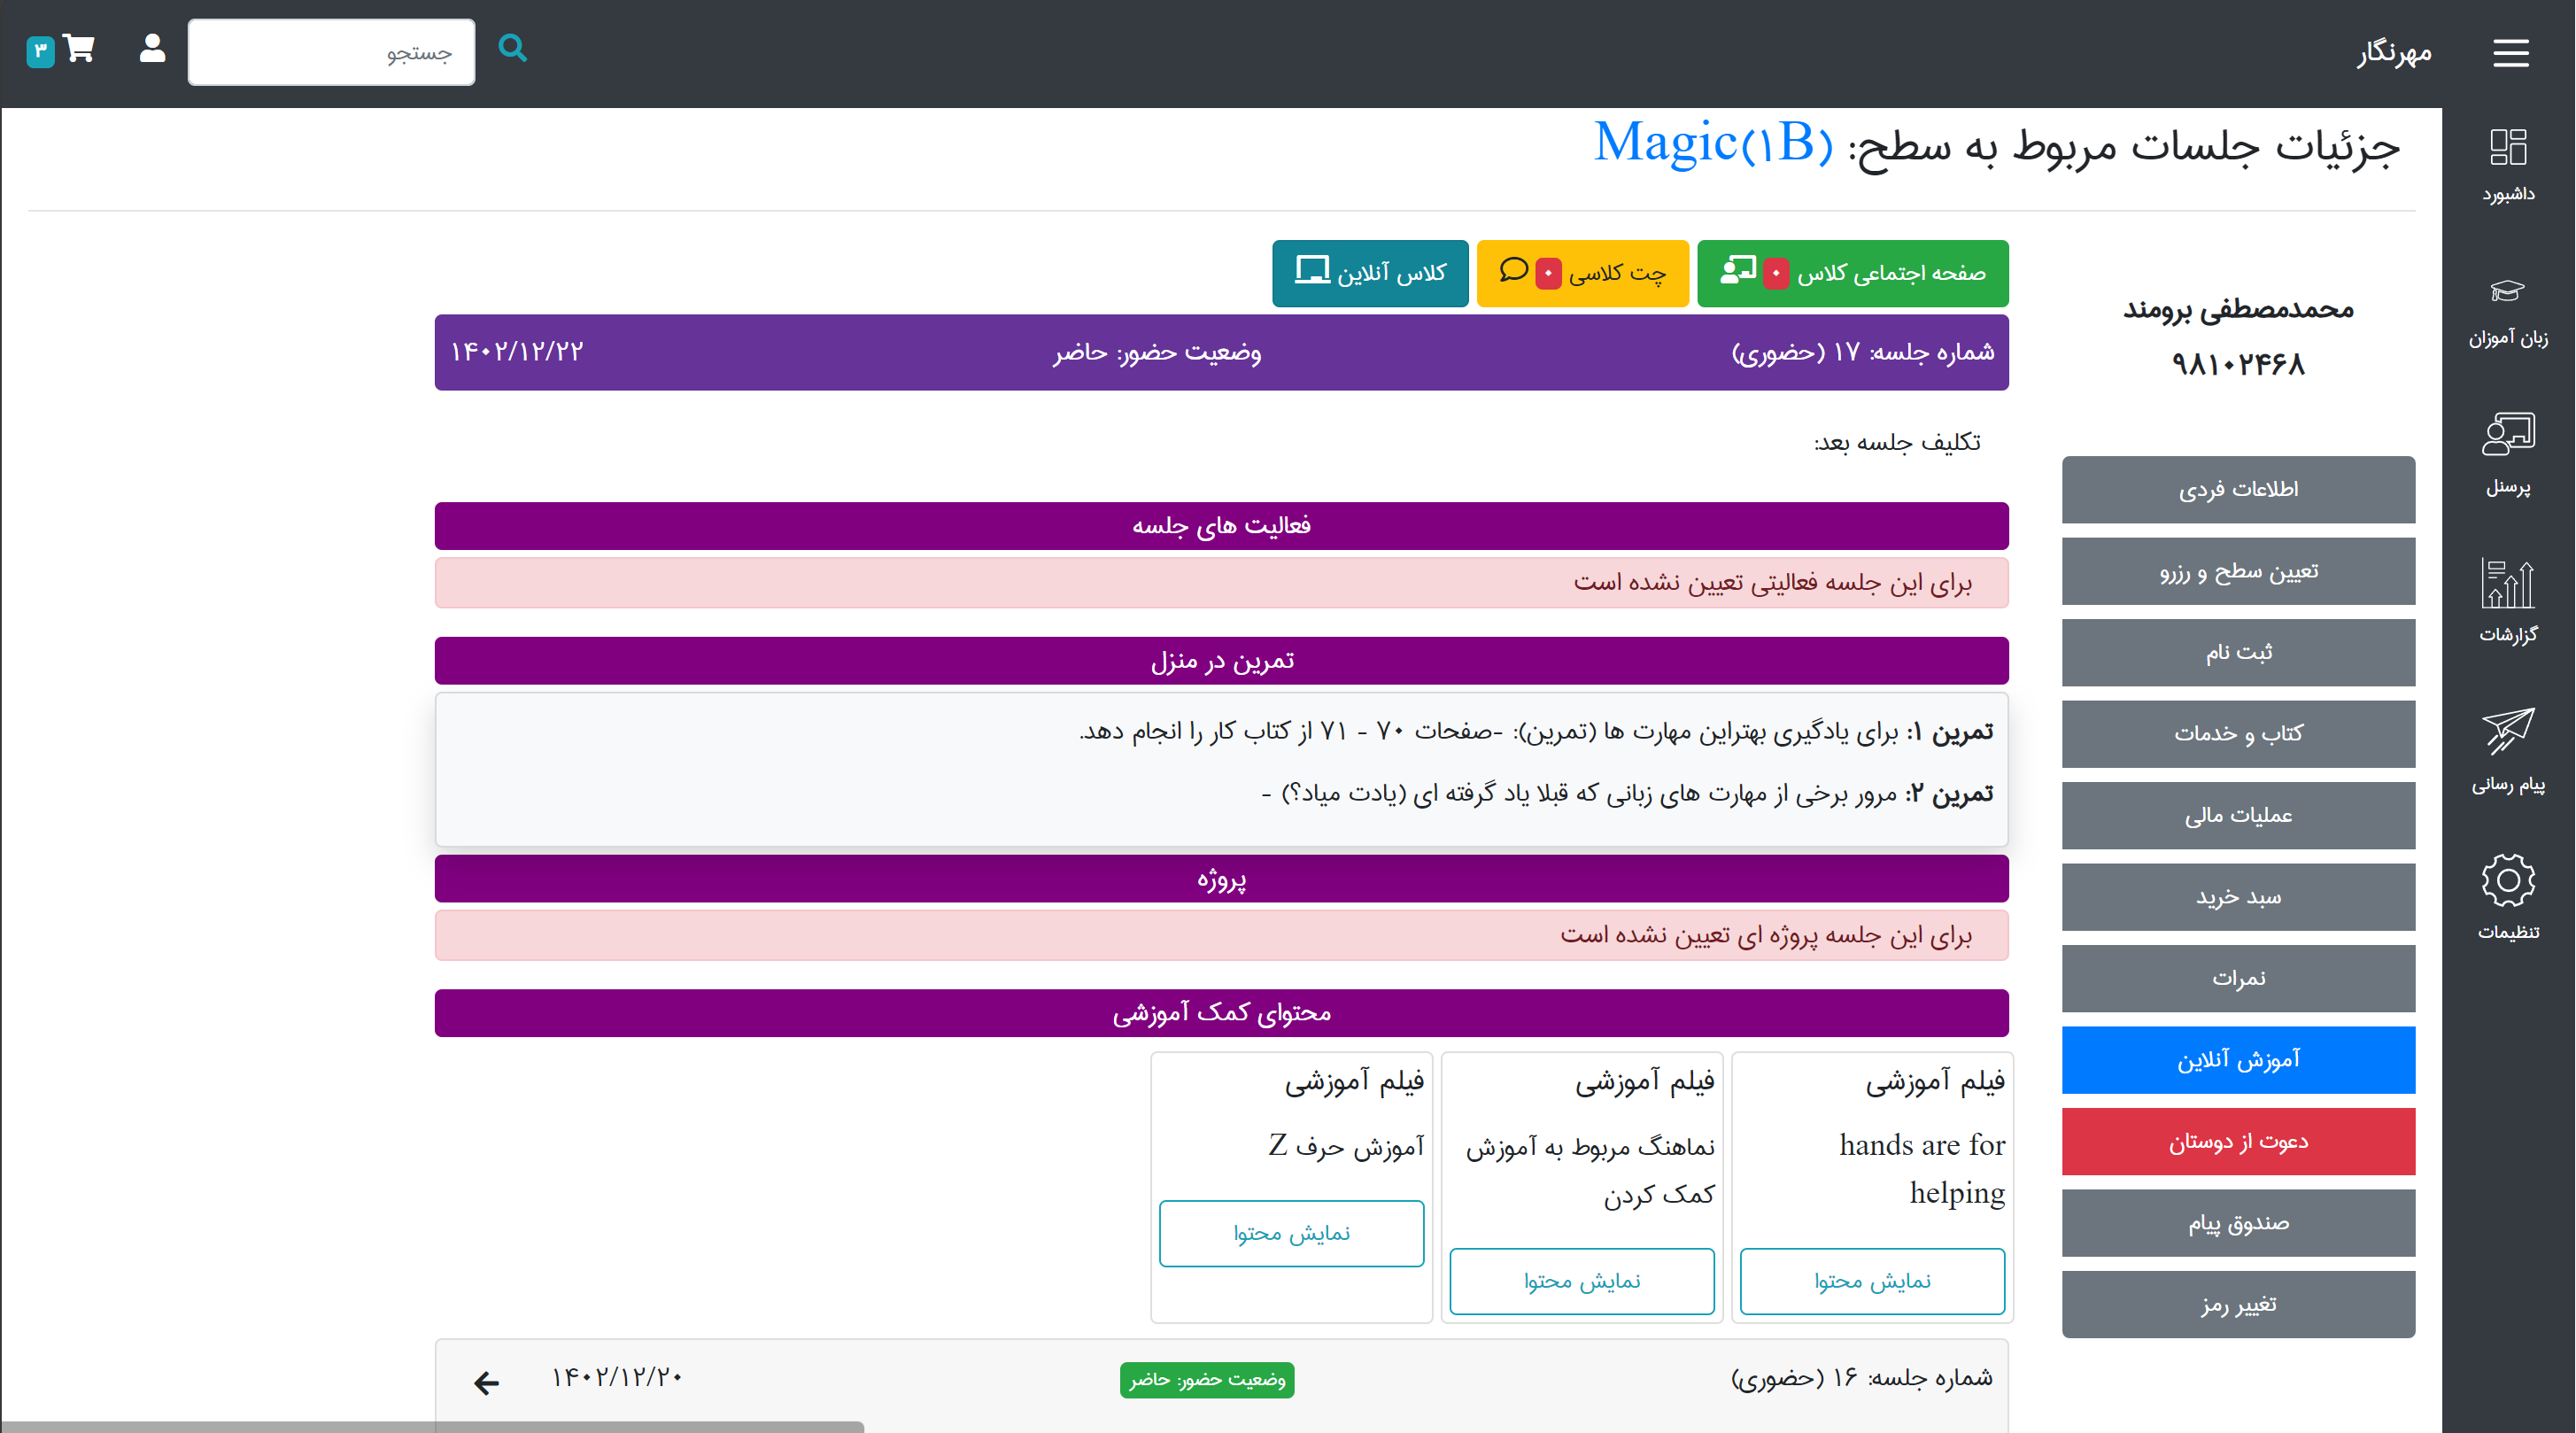Click the search magnifier icon
The image size is (2576, 1433).
tap(512, 49)
